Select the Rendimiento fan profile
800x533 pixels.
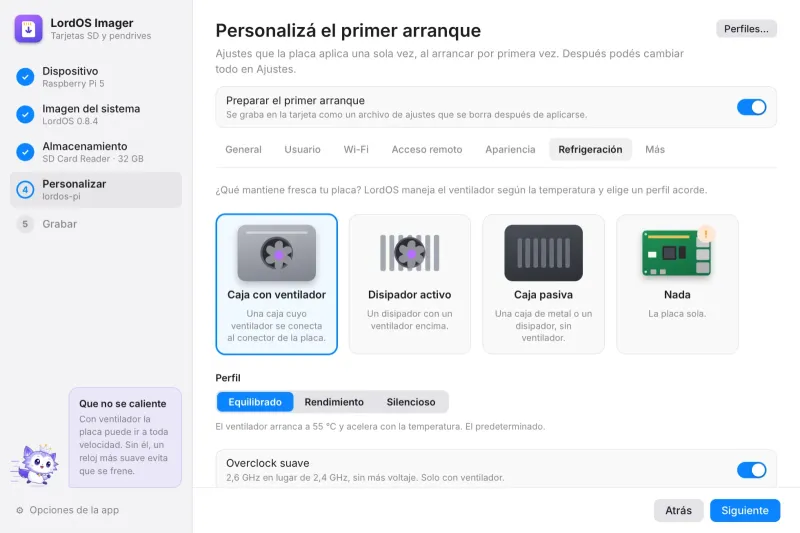click(x=334, y=402)
